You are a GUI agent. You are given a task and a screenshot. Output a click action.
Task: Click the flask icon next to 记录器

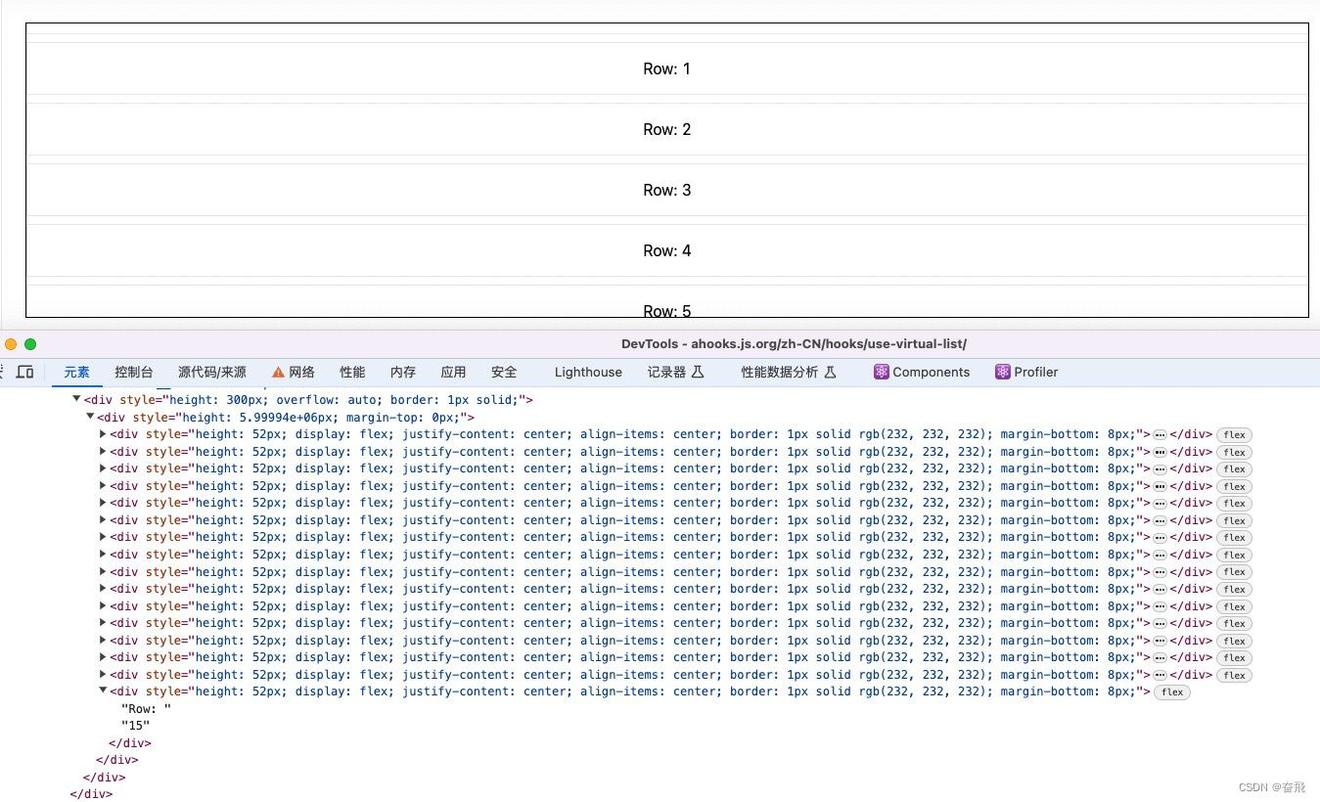click(x=698, y=372)
